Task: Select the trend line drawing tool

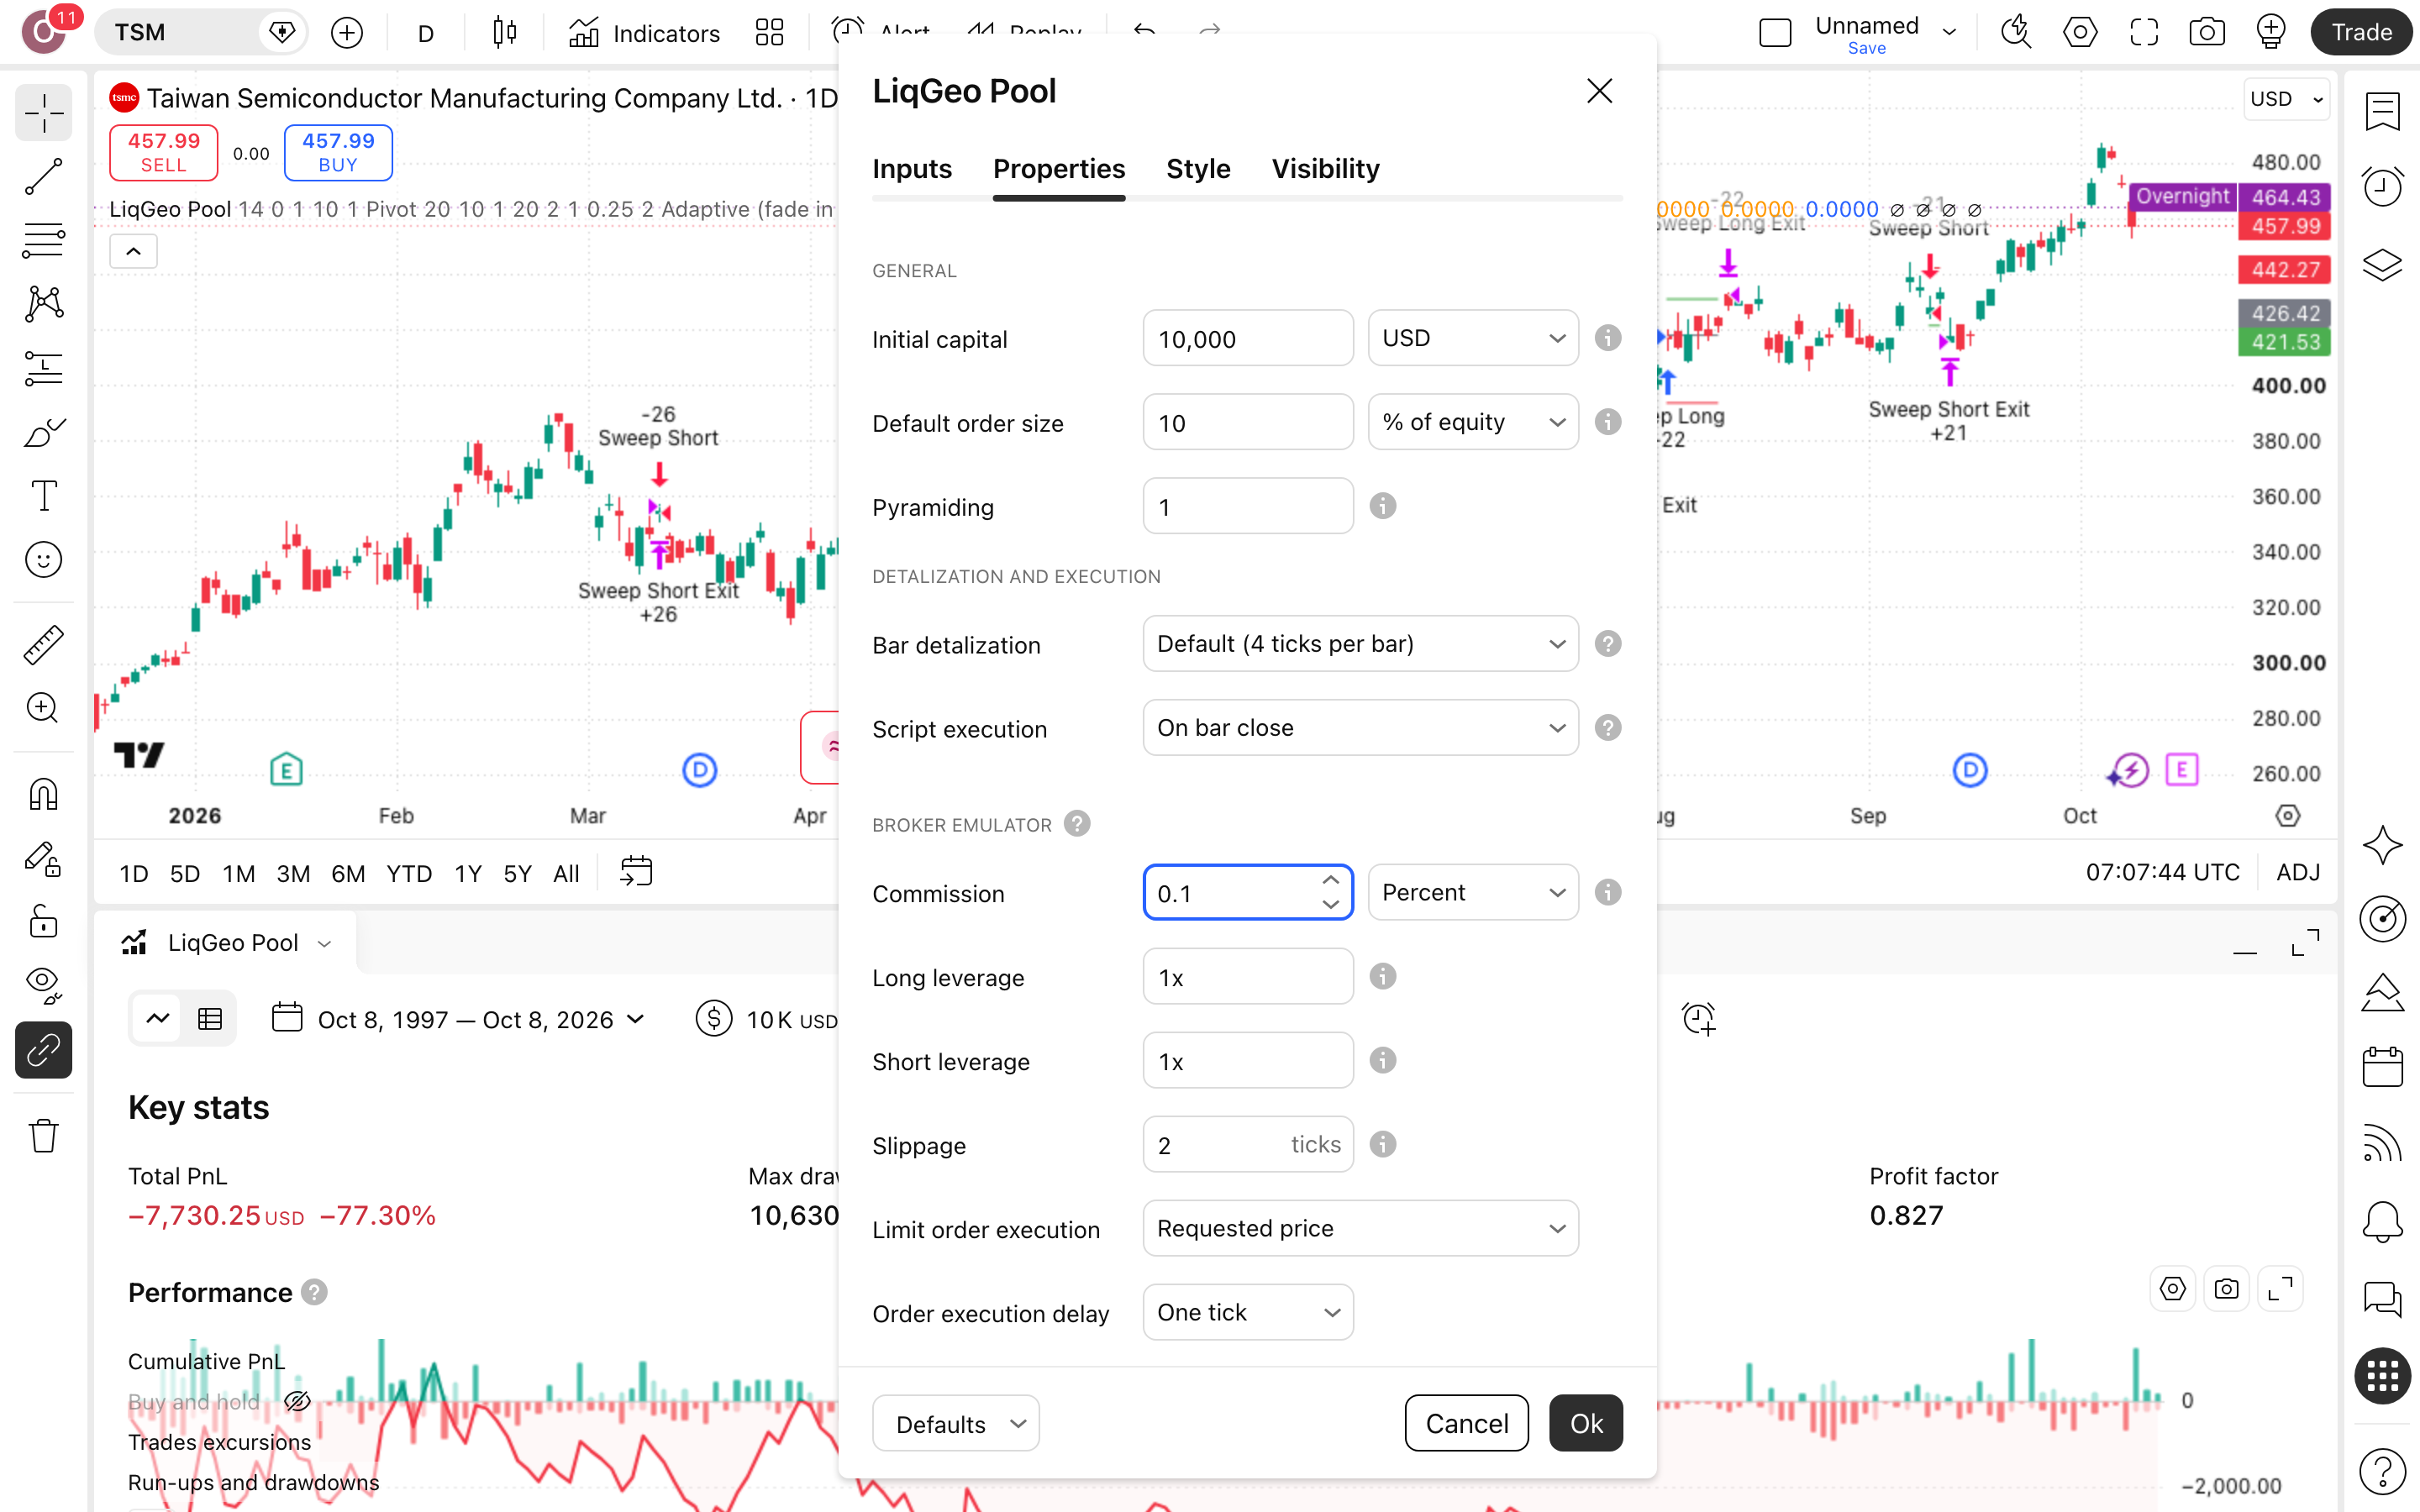Action: [44, 176]
